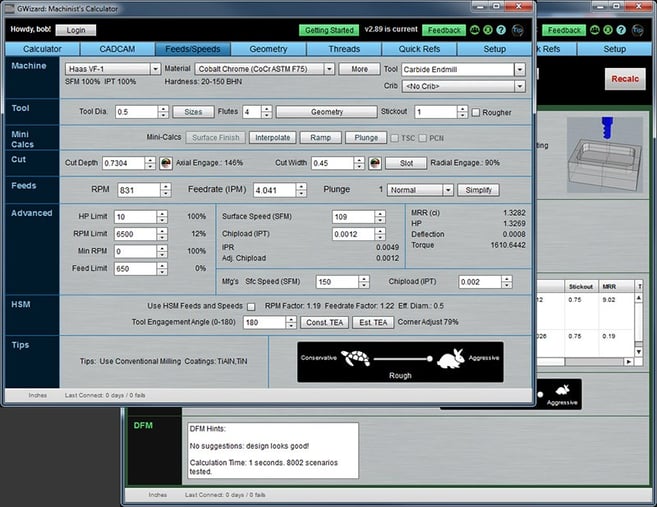Click the green dollar icon in front window
Screen dimensions: 657x507
pyautogui.click(x=488, y=30)
